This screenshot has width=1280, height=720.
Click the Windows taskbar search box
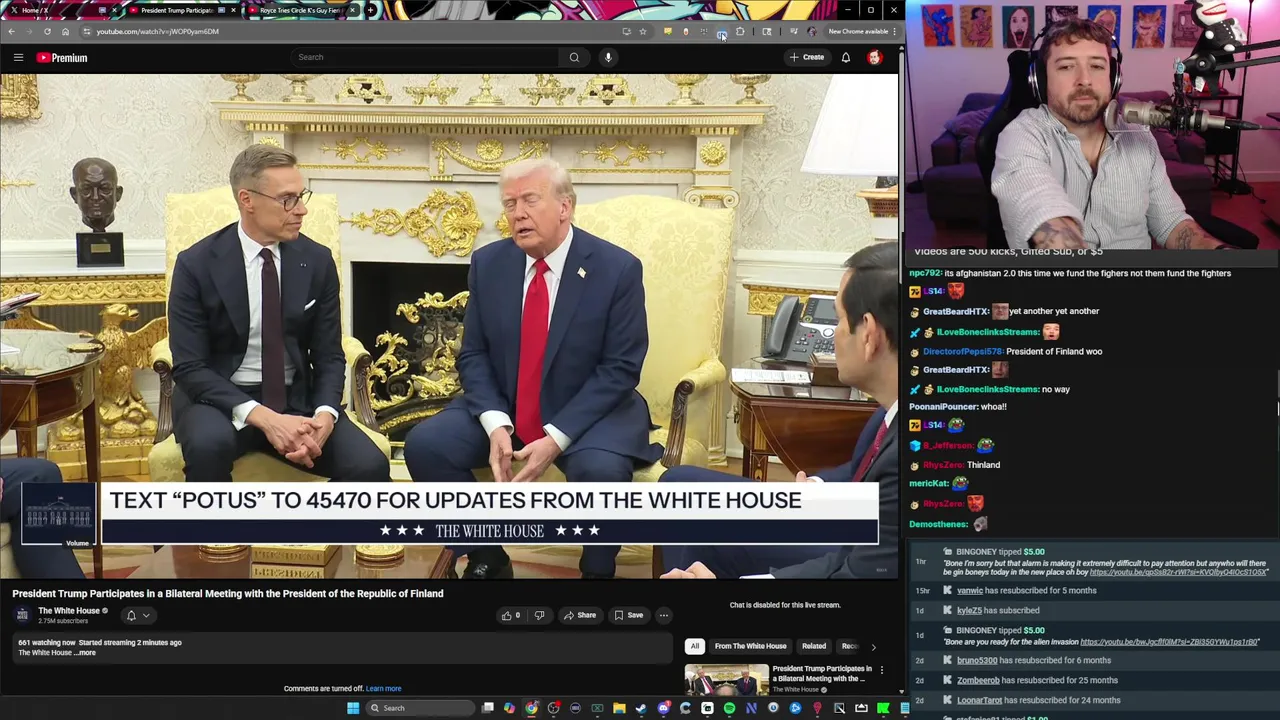(420, 708)
